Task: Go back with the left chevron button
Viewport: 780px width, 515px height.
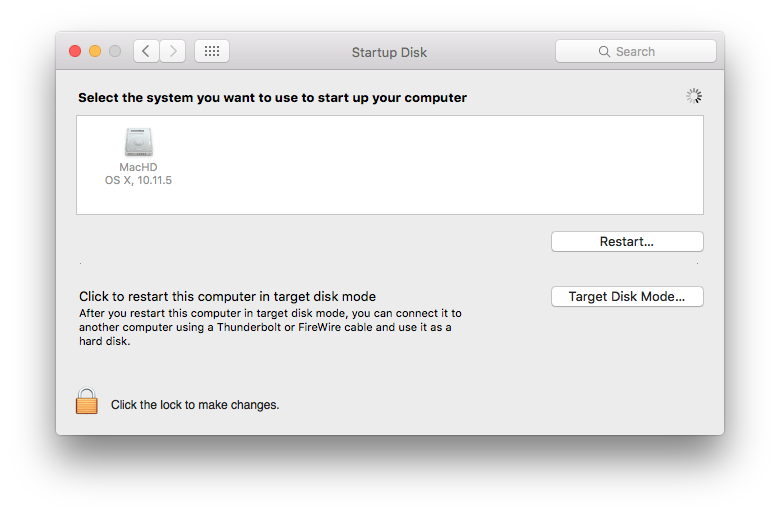Action: tap(146, 51)
